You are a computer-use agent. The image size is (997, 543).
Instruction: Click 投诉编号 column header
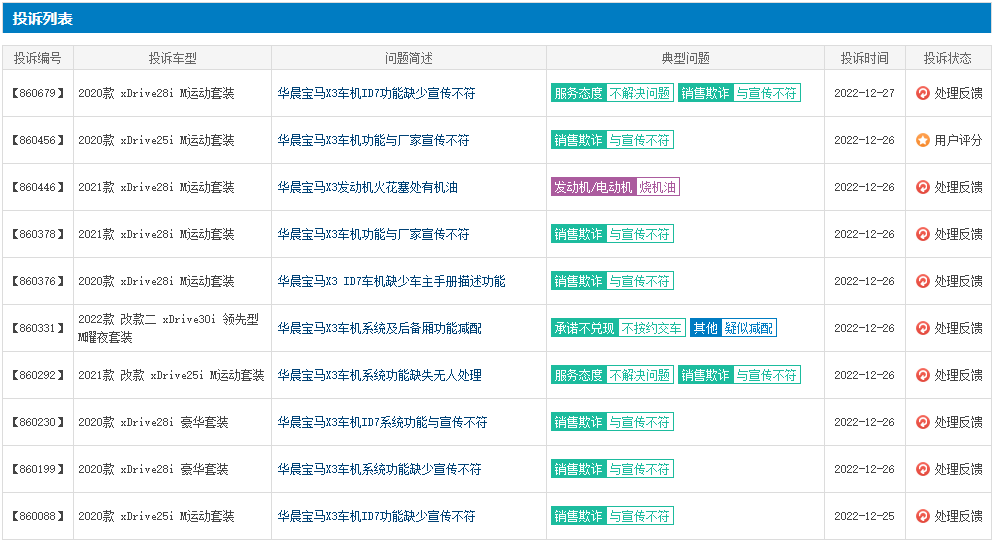[x=38, y=58]
